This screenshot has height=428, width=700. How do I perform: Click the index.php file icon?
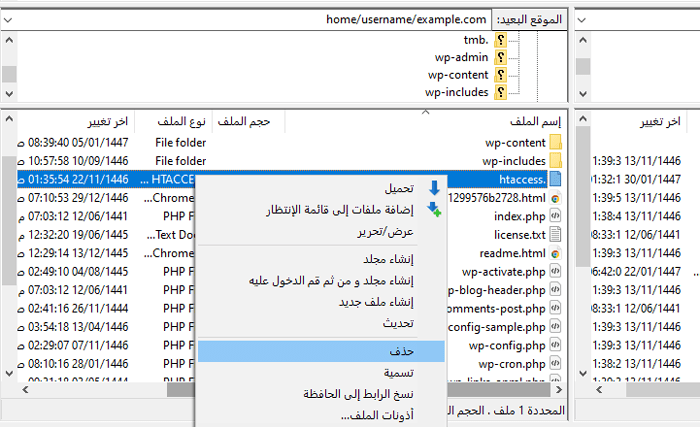click(555, 216)
